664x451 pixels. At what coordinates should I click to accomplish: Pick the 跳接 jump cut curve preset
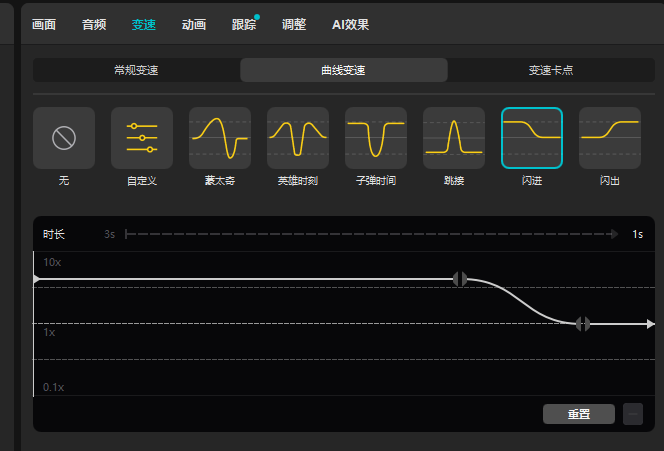coord(454,138)
